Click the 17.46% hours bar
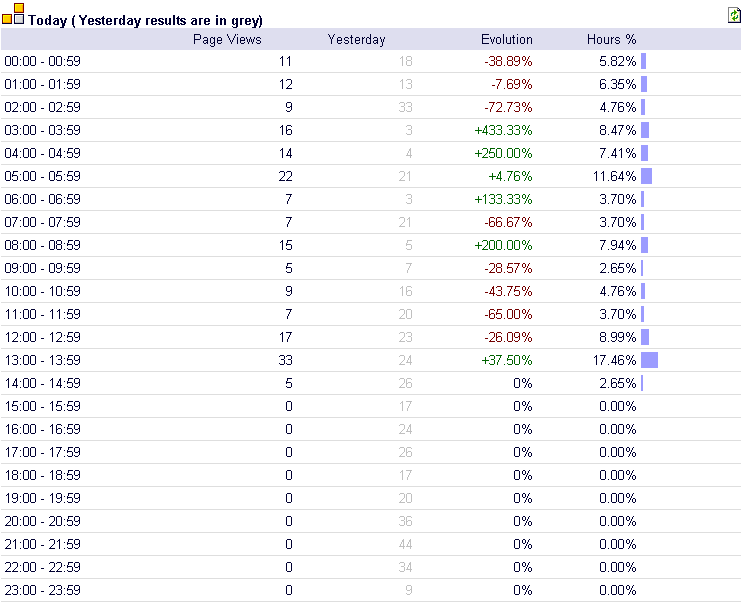 (649, 360)
